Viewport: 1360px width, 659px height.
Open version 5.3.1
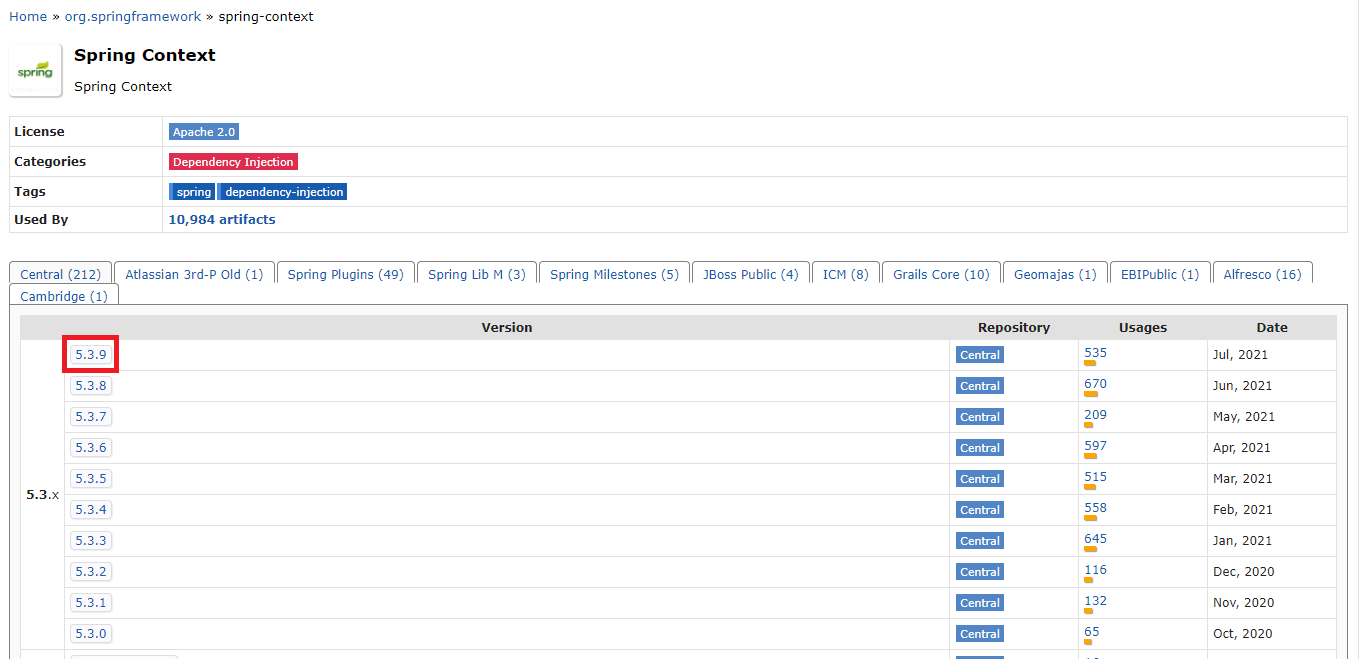coord(91,602)
